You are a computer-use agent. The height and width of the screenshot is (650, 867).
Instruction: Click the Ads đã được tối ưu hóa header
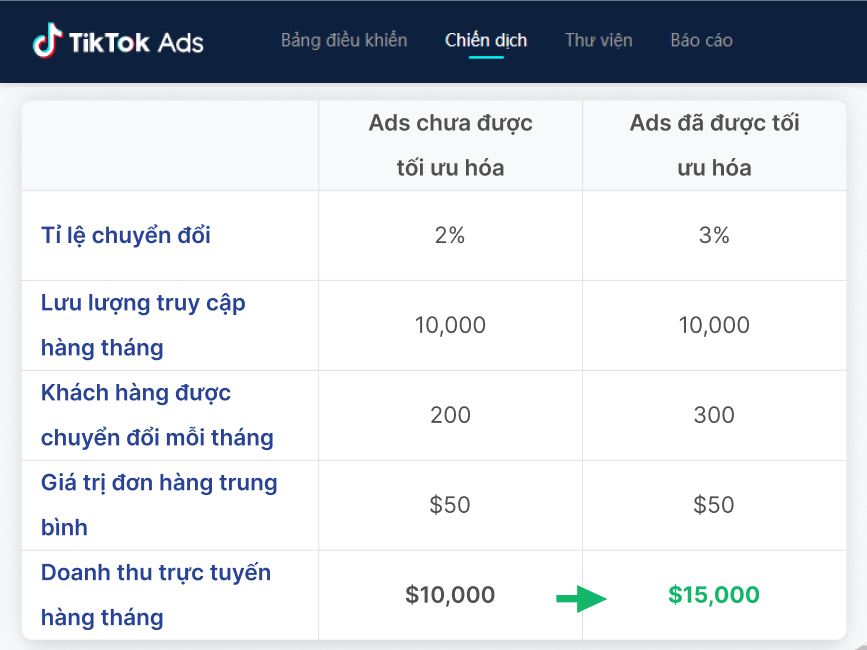tap(714, 145)
